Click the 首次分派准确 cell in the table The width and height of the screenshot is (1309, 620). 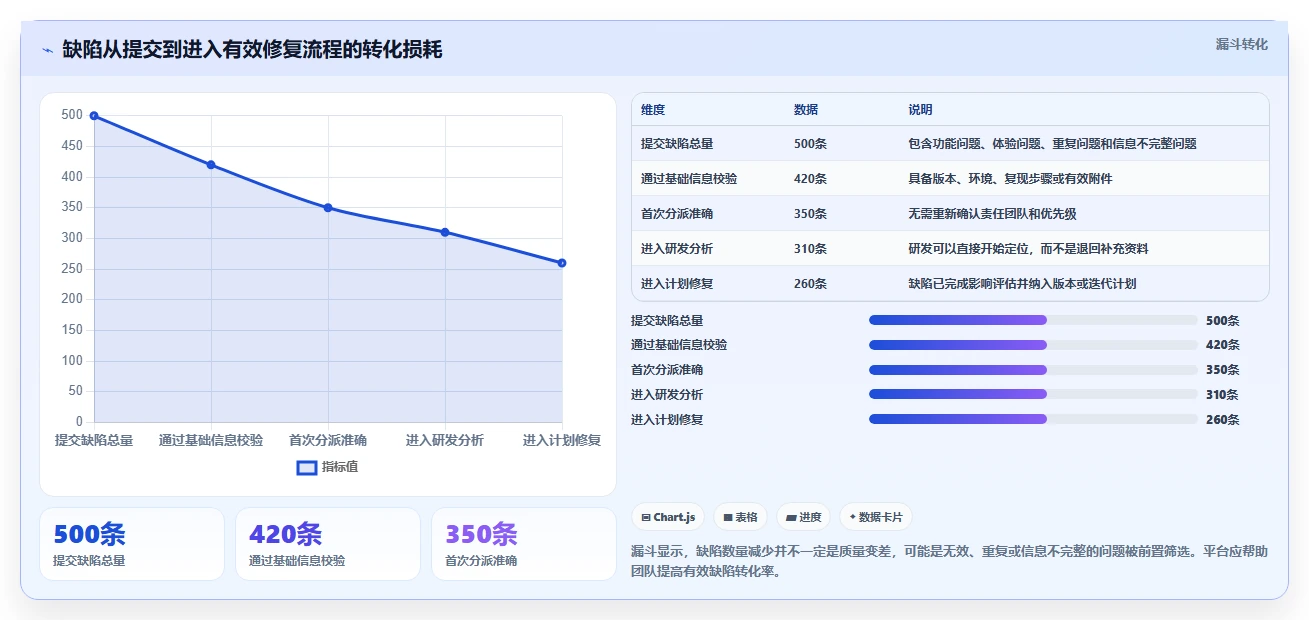point(677,214)
